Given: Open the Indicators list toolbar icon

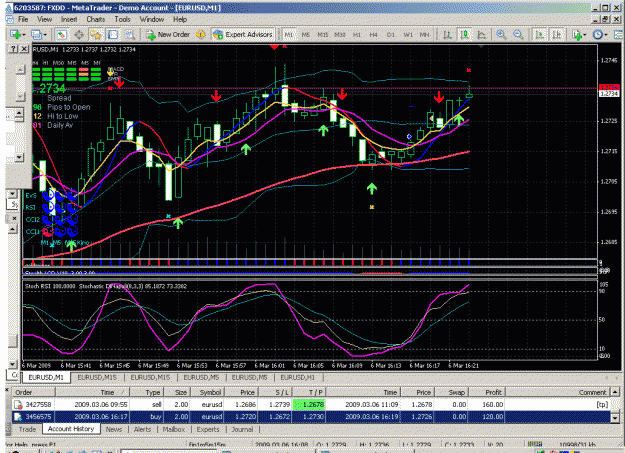Looking at the screenshot, I should click(577, 35).
